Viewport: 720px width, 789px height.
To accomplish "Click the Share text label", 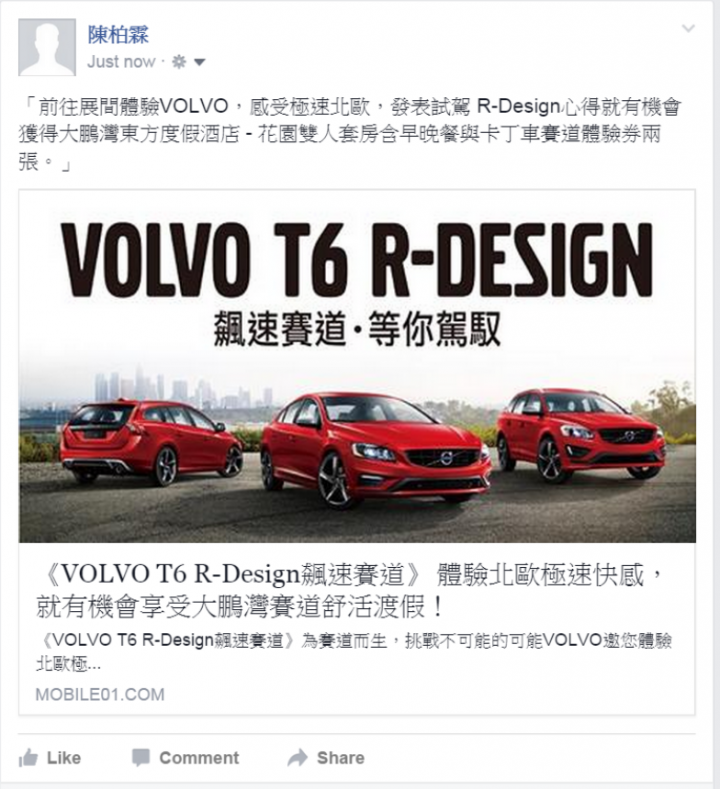I will [x=341, y=758].
